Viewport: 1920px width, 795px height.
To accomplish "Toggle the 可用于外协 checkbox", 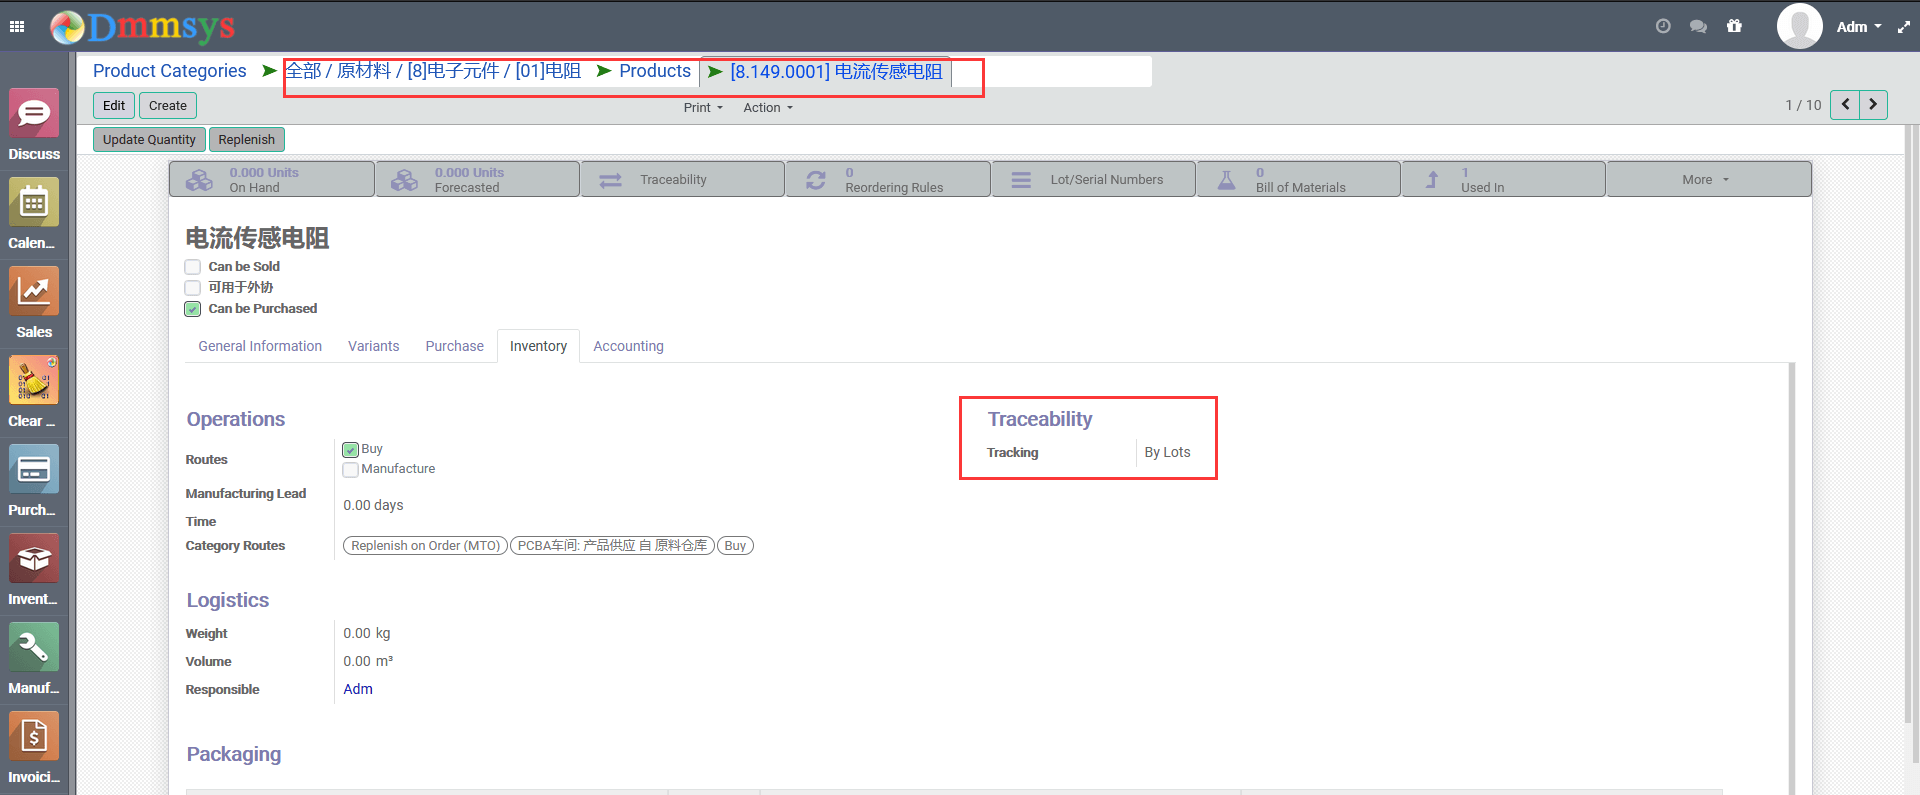I will 193,288.
